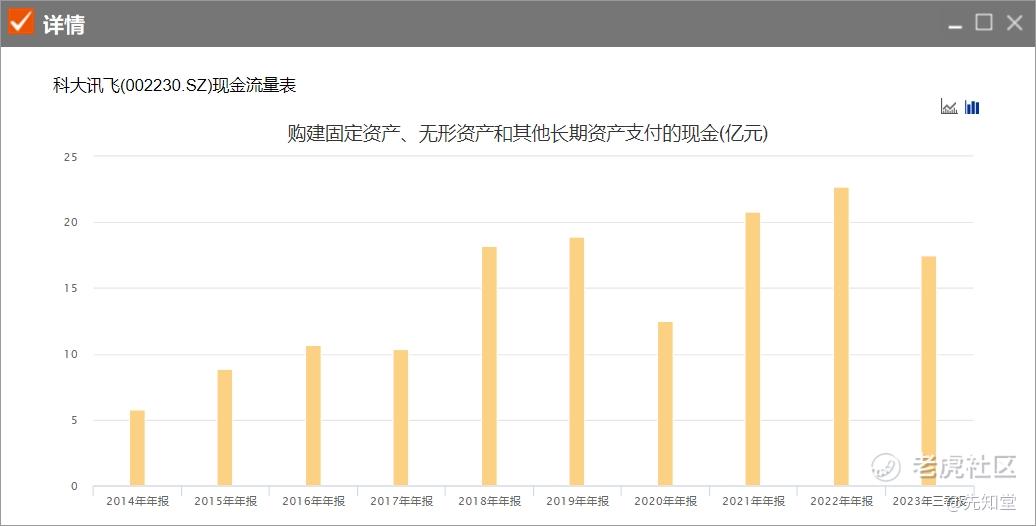Select the 2014年年报 bar
This screenshot has width=1036, height=526.
coord(137,448)
